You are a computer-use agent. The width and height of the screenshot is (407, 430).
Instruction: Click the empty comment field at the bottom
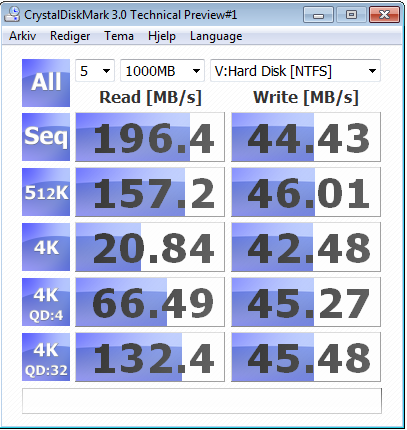pos(202,401)
